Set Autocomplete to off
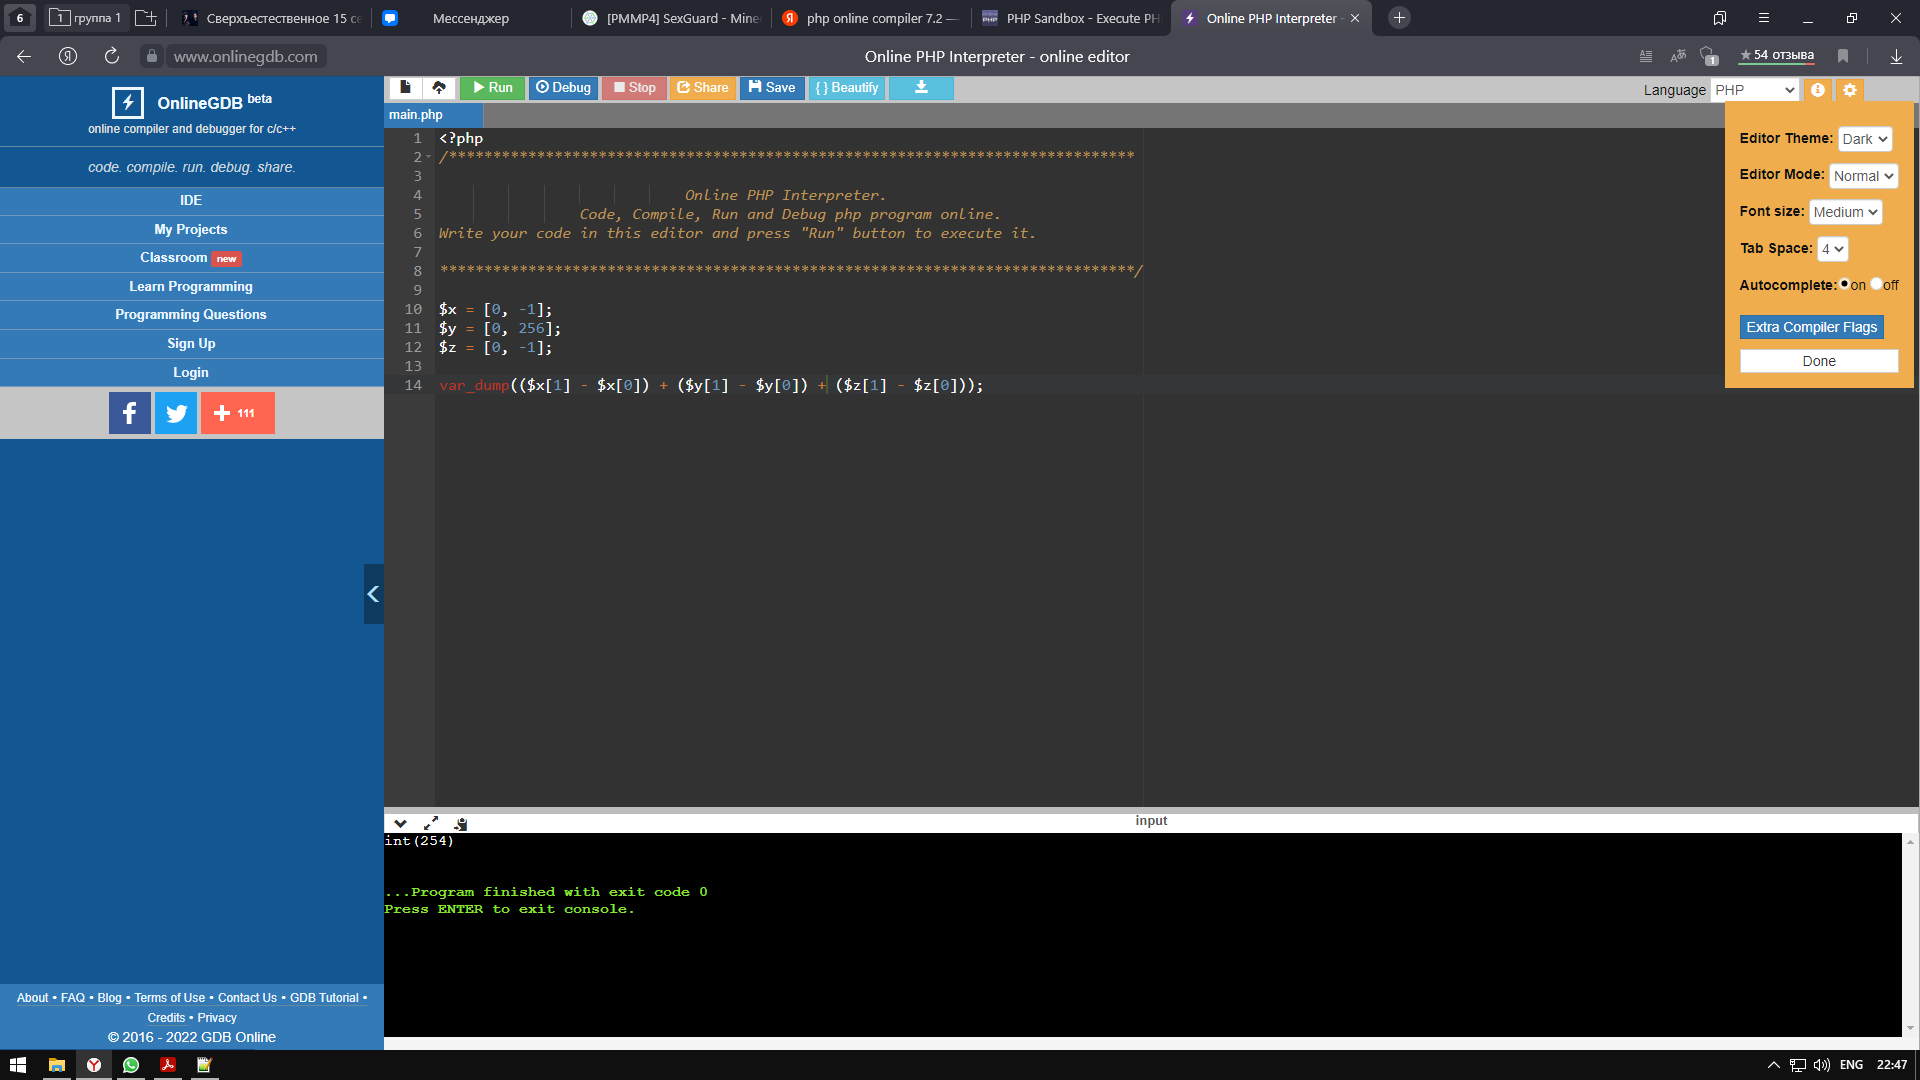Viewport: 1920px width, 1080px height. point(1876,284)
